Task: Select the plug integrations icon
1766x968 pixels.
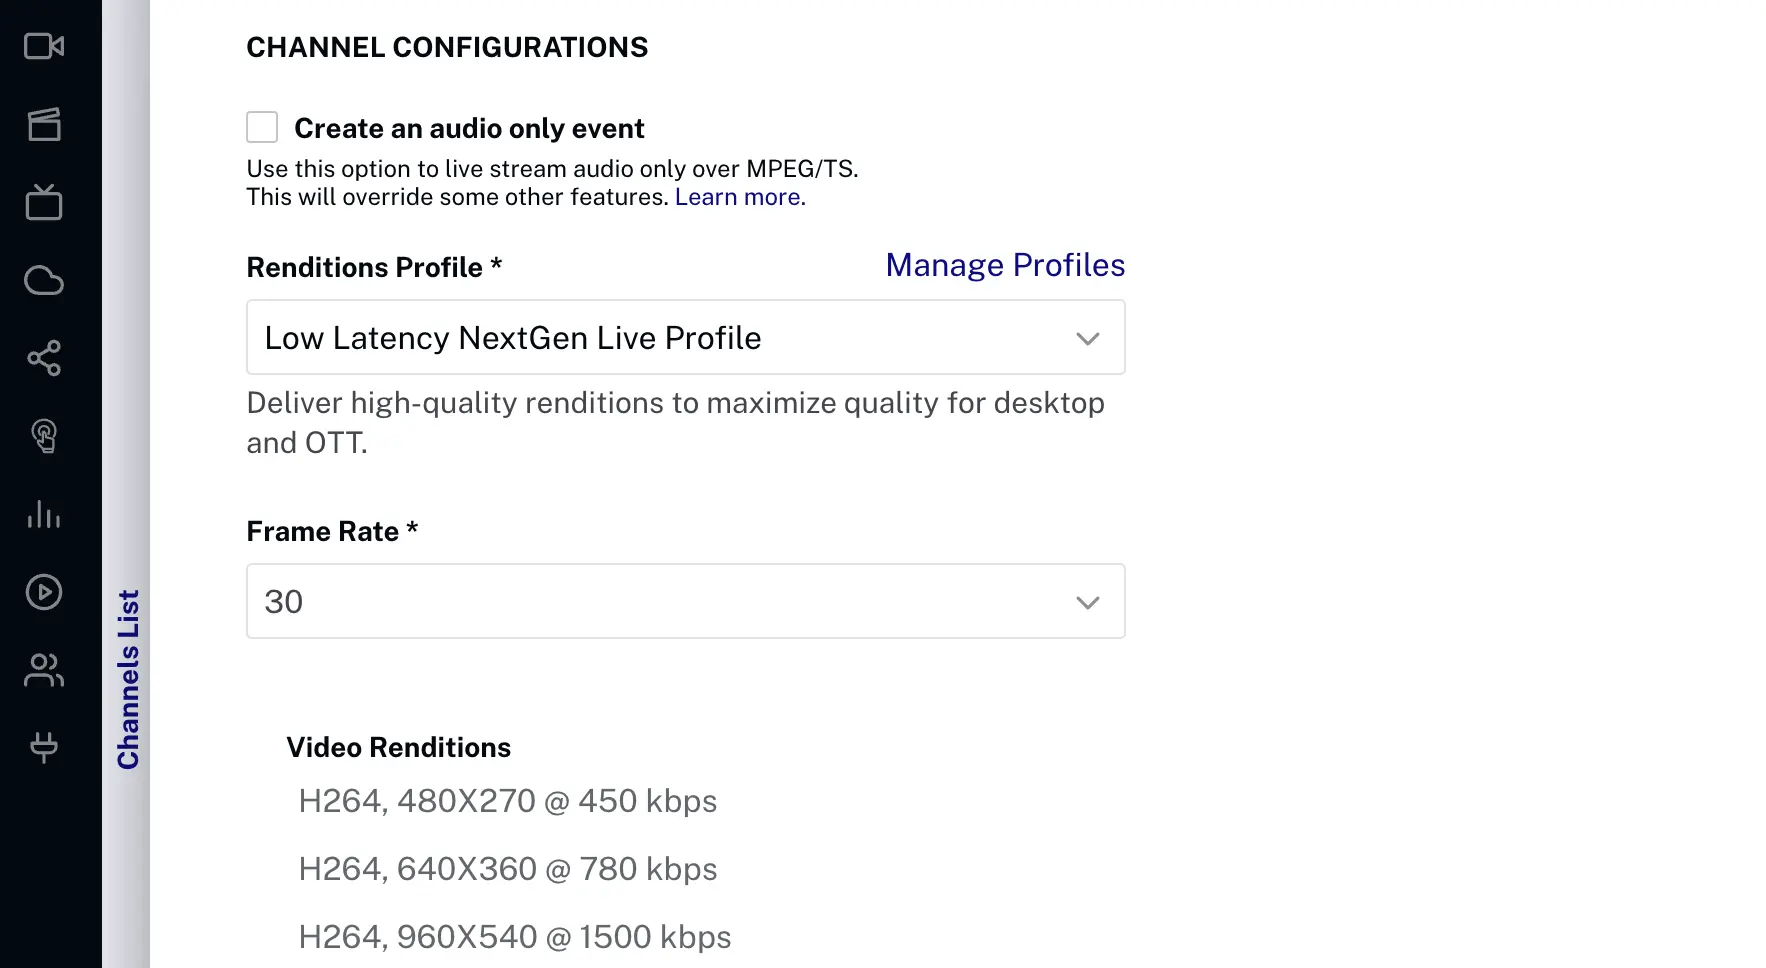Action: pos(44,748)
